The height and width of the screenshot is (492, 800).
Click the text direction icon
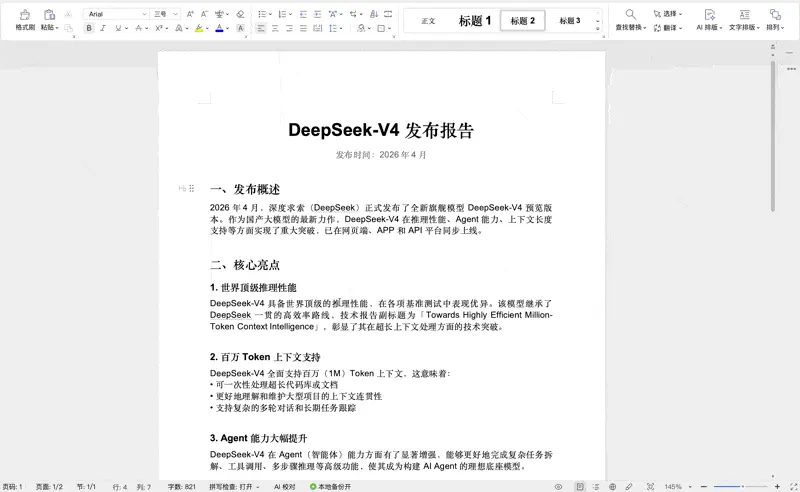pyautogui.click(x=353, y=14)
